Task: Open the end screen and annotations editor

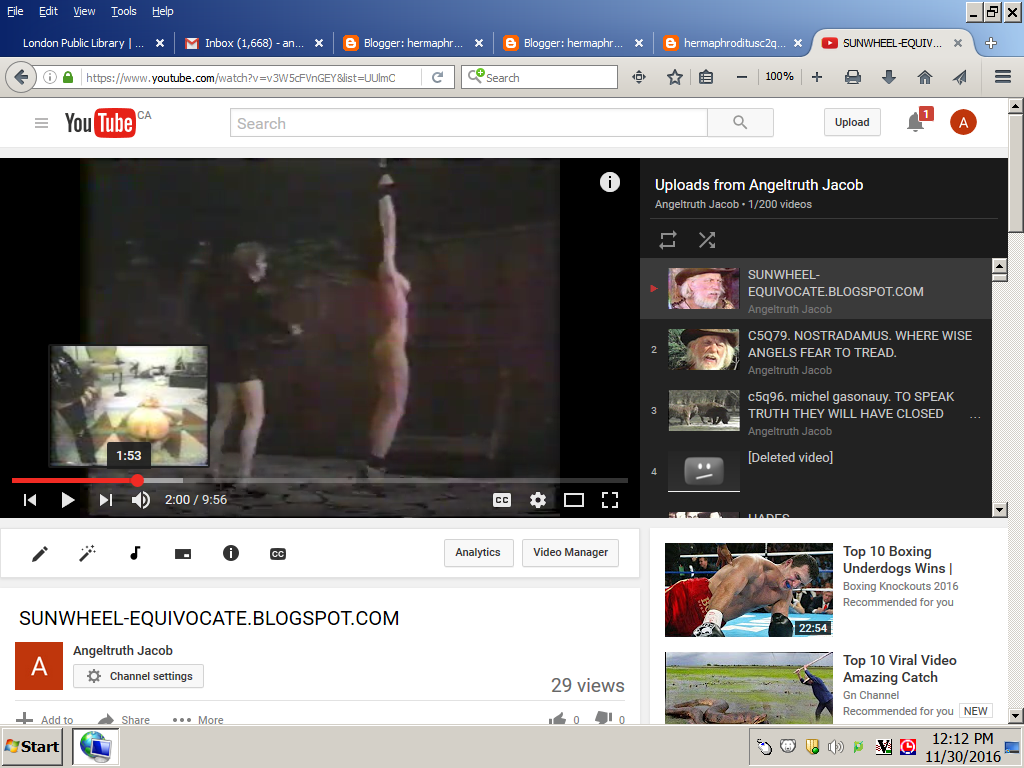Action: pos(183,554)
